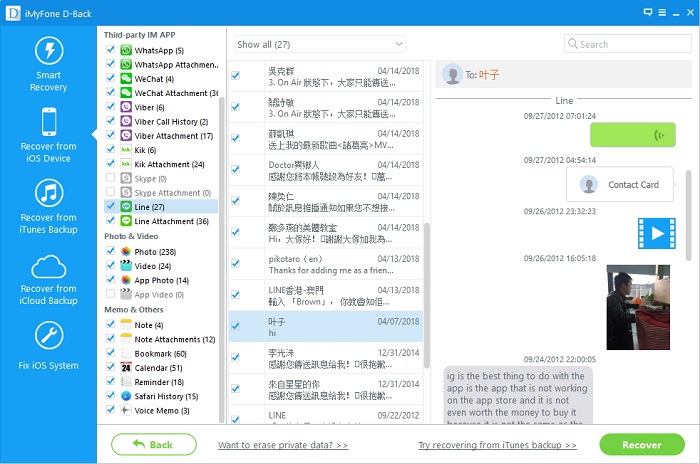Open Smart Recovery mode
The image size is (700, 464).
pos(49,64)
